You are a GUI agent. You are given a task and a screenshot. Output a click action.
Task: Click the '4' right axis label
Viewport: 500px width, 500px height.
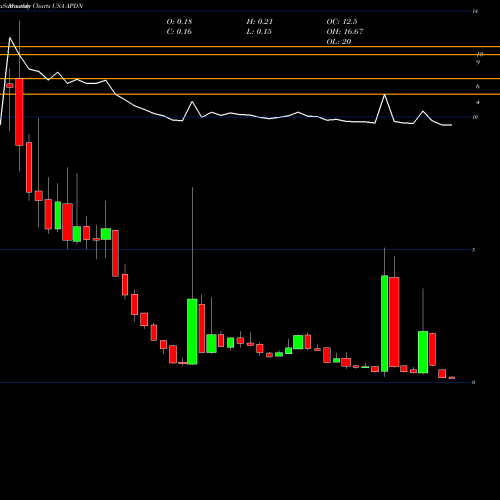coord(478,102)
